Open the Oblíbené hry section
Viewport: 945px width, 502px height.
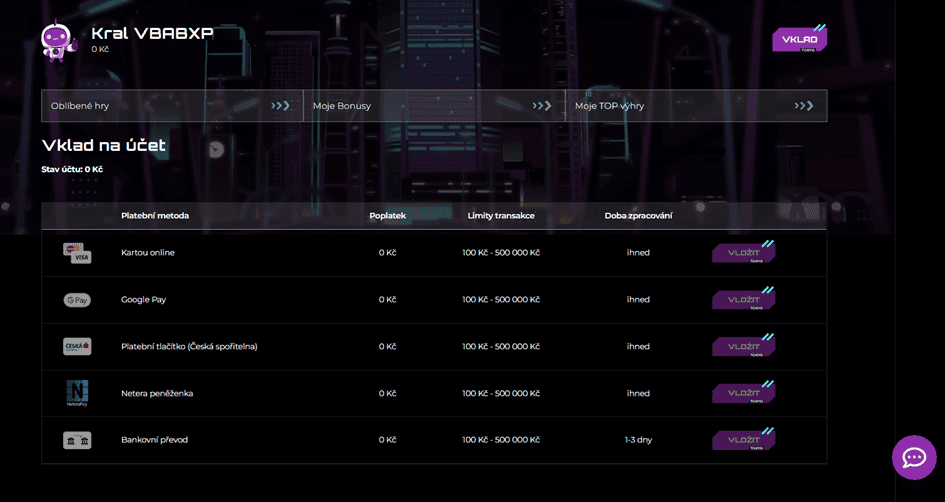click(172, 106)
